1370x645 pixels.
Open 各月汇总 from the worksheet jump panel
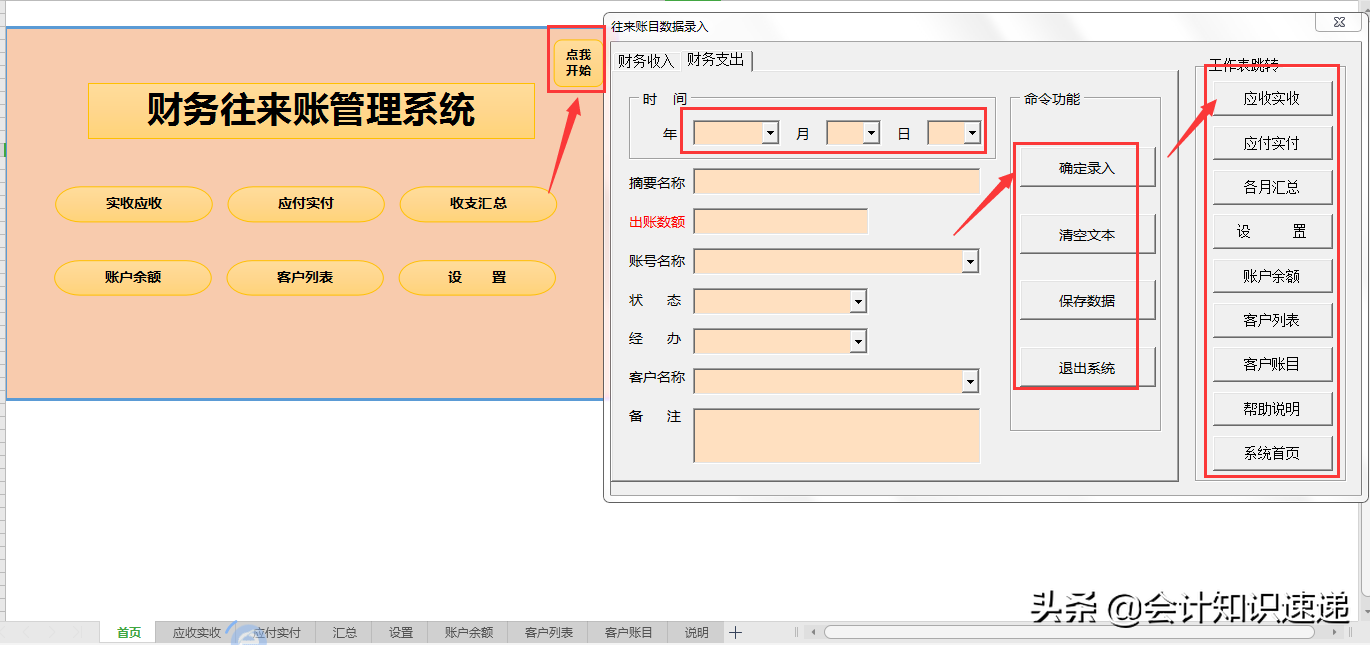click(1272, 186)
